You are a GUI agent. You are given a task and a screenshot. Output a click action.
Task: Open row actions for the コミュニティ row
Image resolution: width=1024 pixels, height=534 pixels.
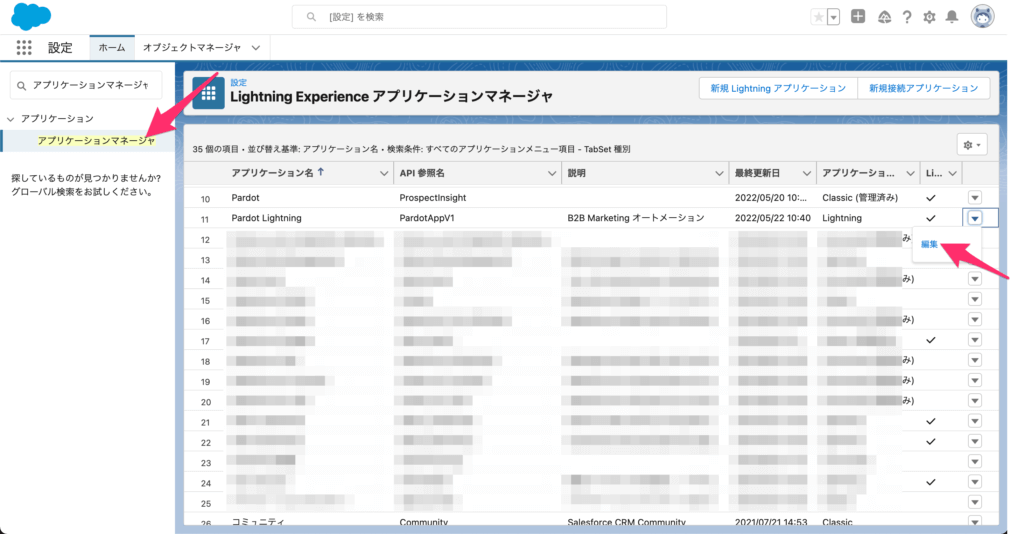(x=975, y=522)
